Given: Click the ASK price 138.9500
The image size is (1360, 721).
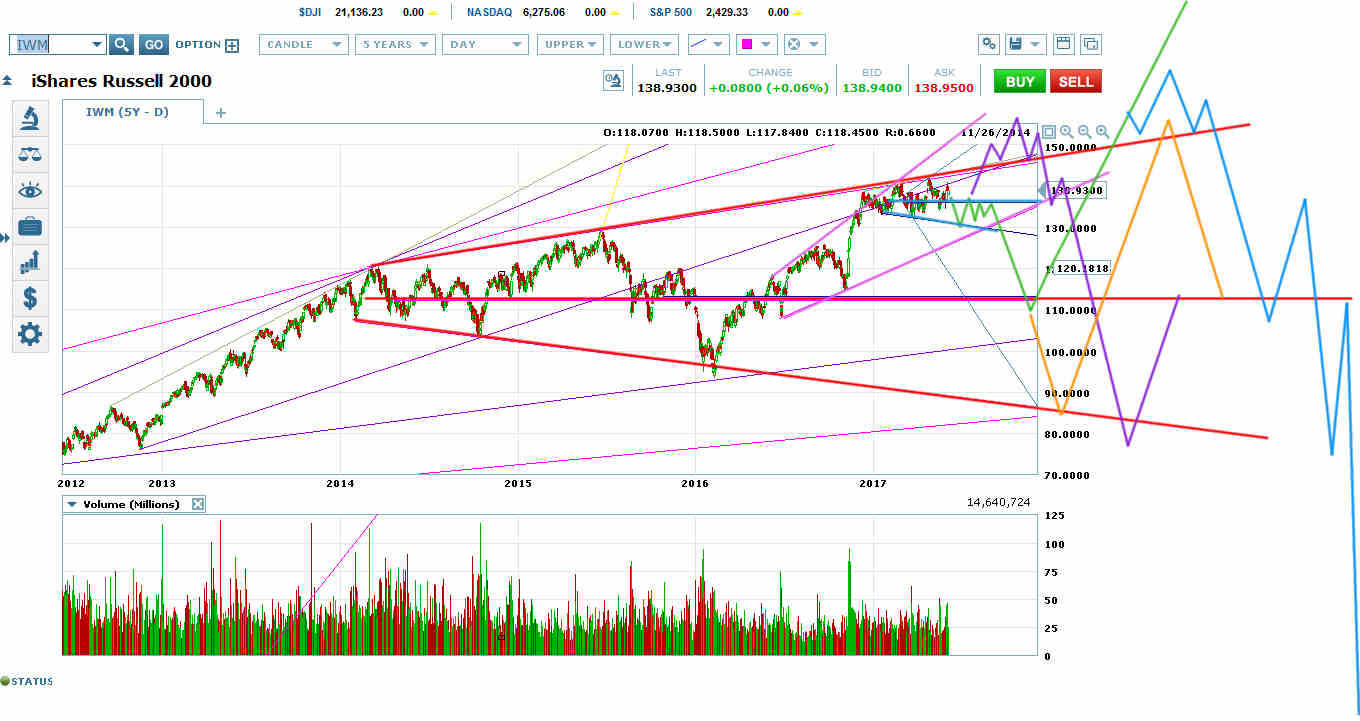Looking at the screenshot, I should pos(944,88).
